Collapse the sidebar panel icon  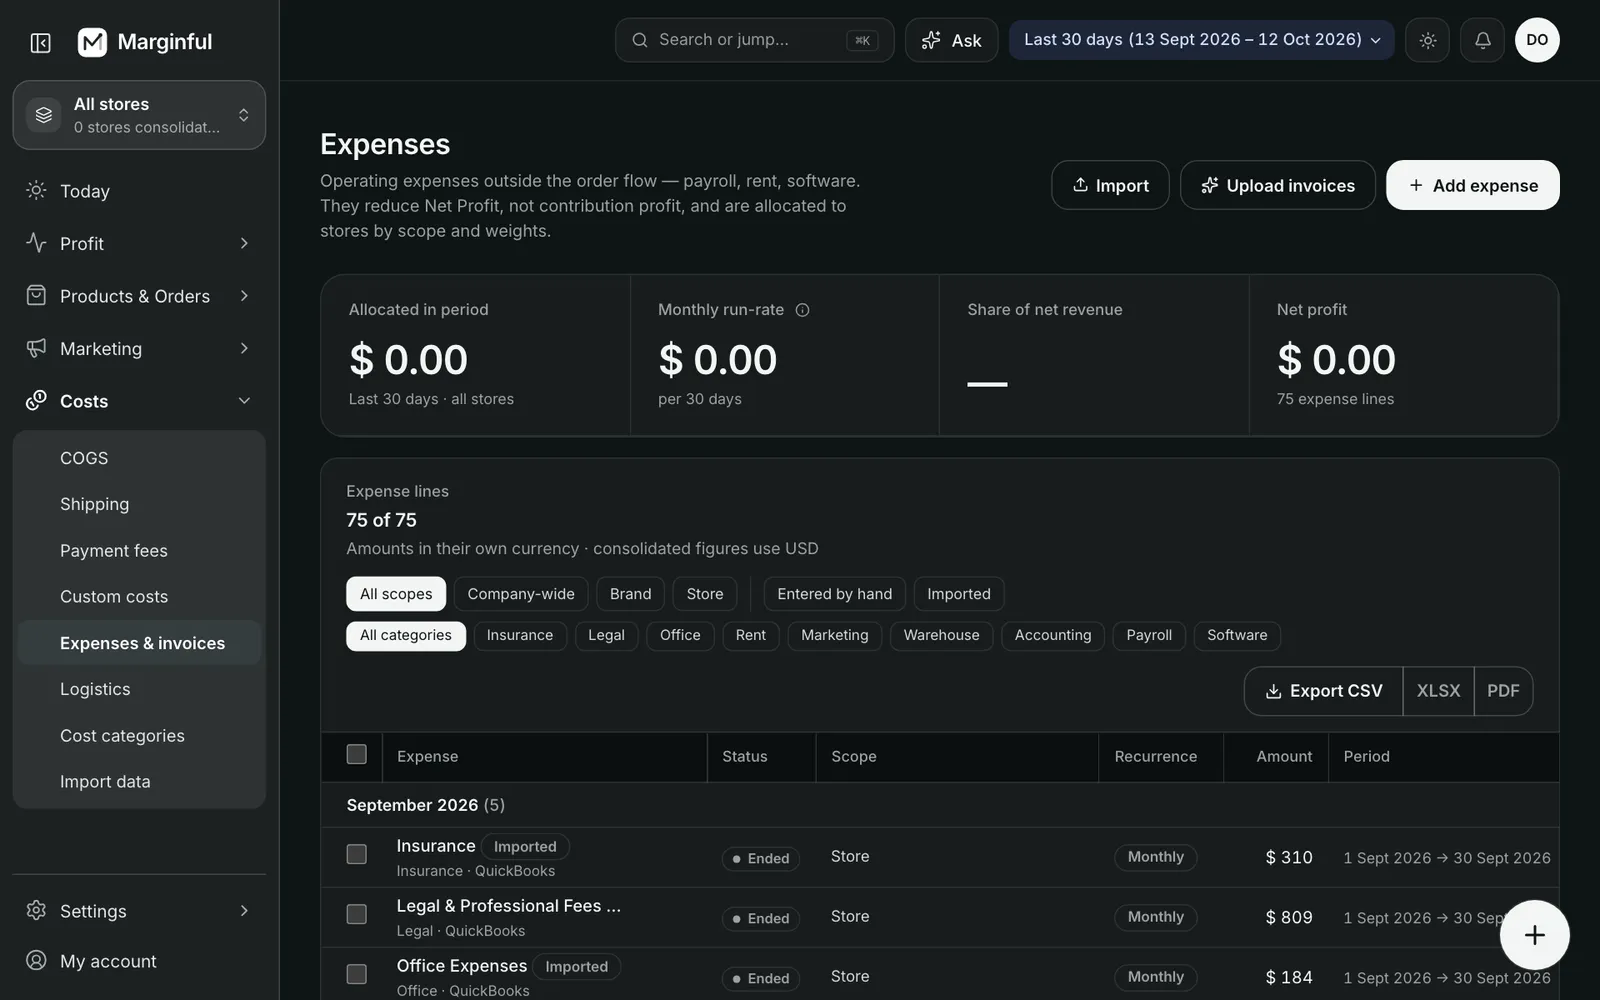(41, 42)
